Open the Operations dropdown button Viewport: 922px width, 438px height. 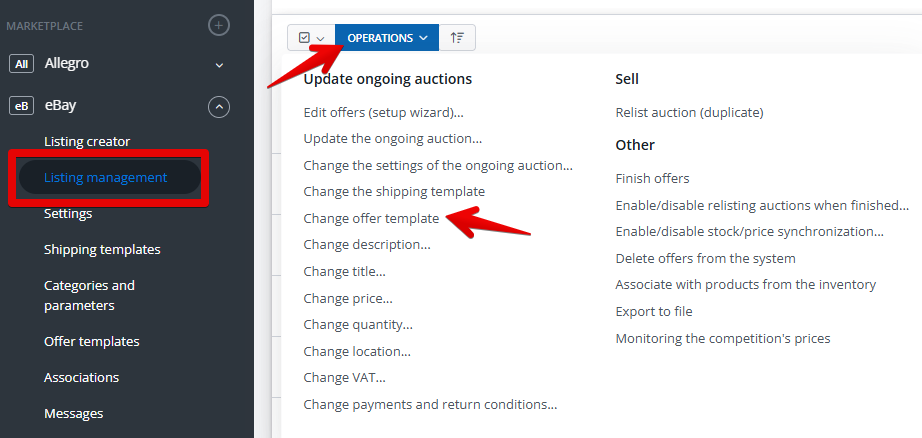point(387,38)
